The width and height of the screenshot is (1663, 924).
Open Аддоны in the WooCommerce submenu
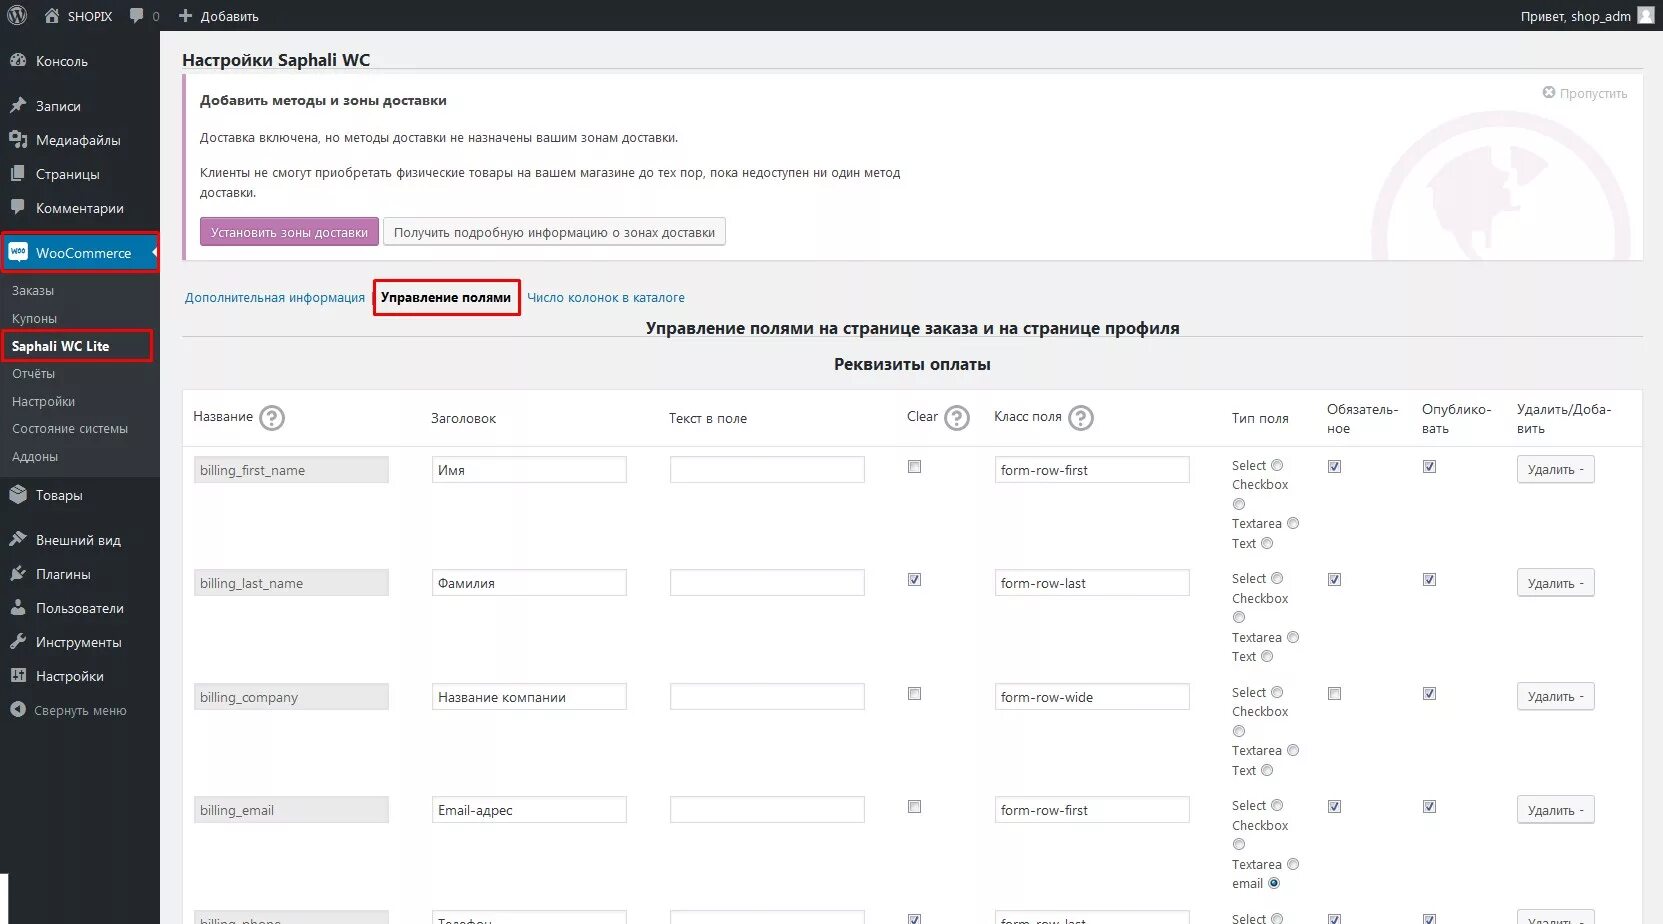pos(35,456)
